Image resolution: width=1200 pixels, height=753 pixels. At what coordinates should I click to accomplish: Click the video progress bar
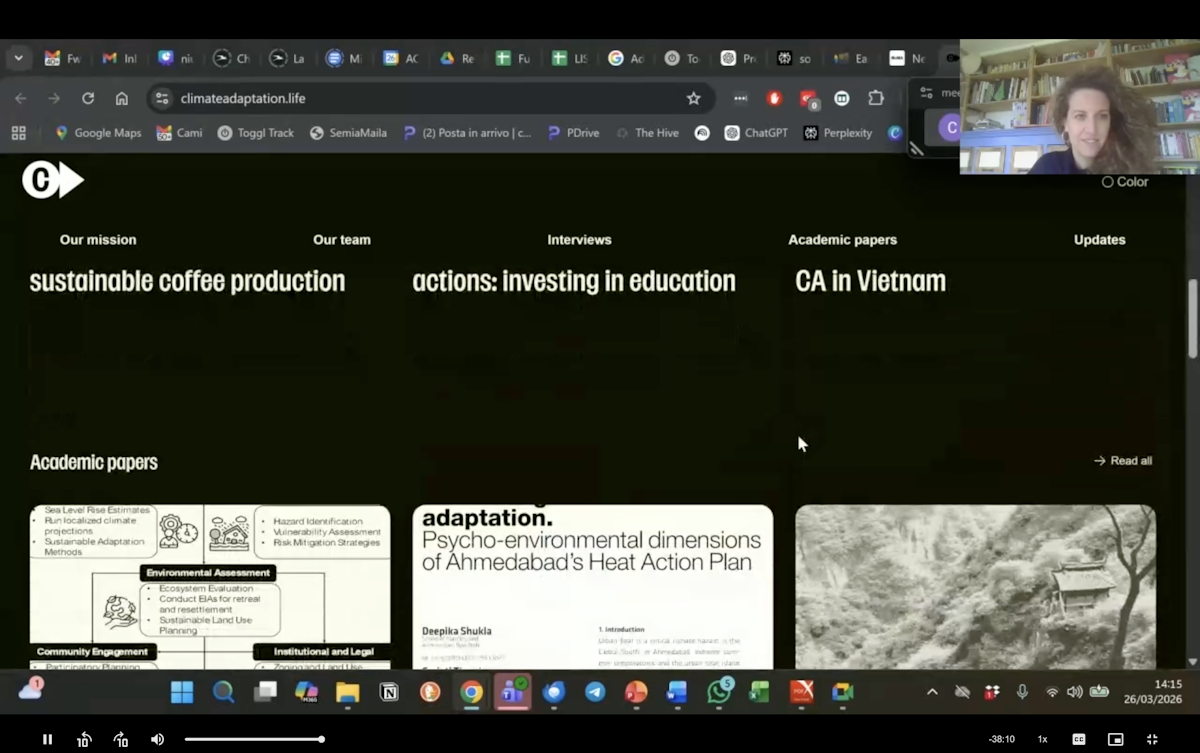[x=253, y=739]
